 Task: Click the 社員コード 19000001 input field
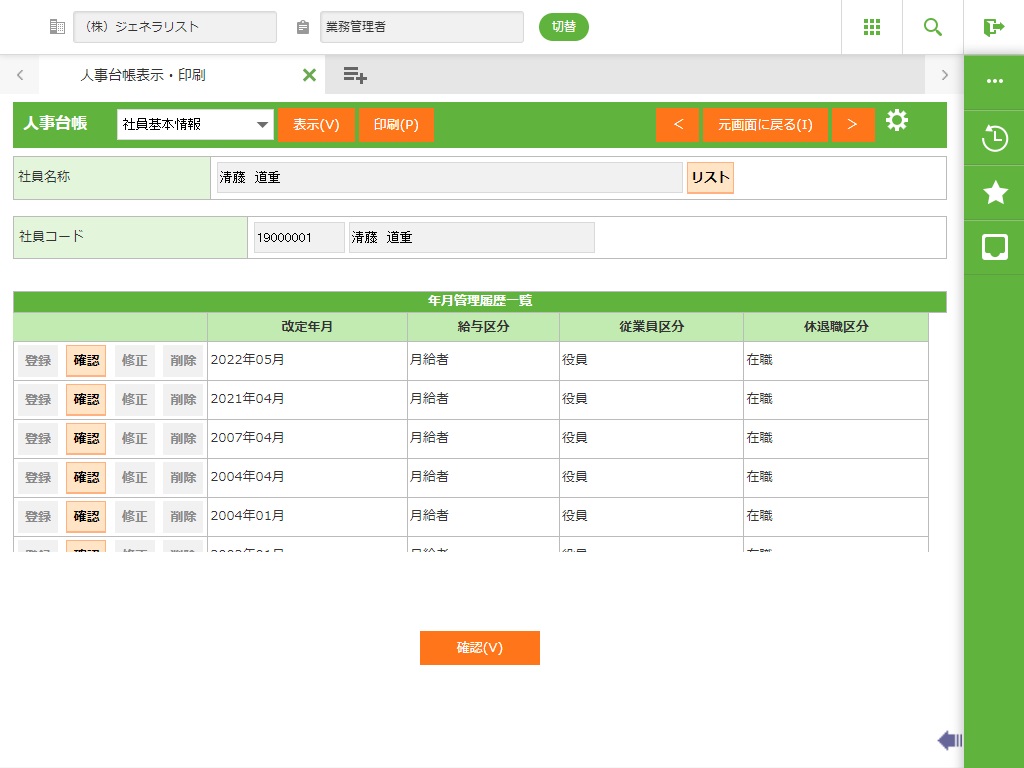coord(299,238)
